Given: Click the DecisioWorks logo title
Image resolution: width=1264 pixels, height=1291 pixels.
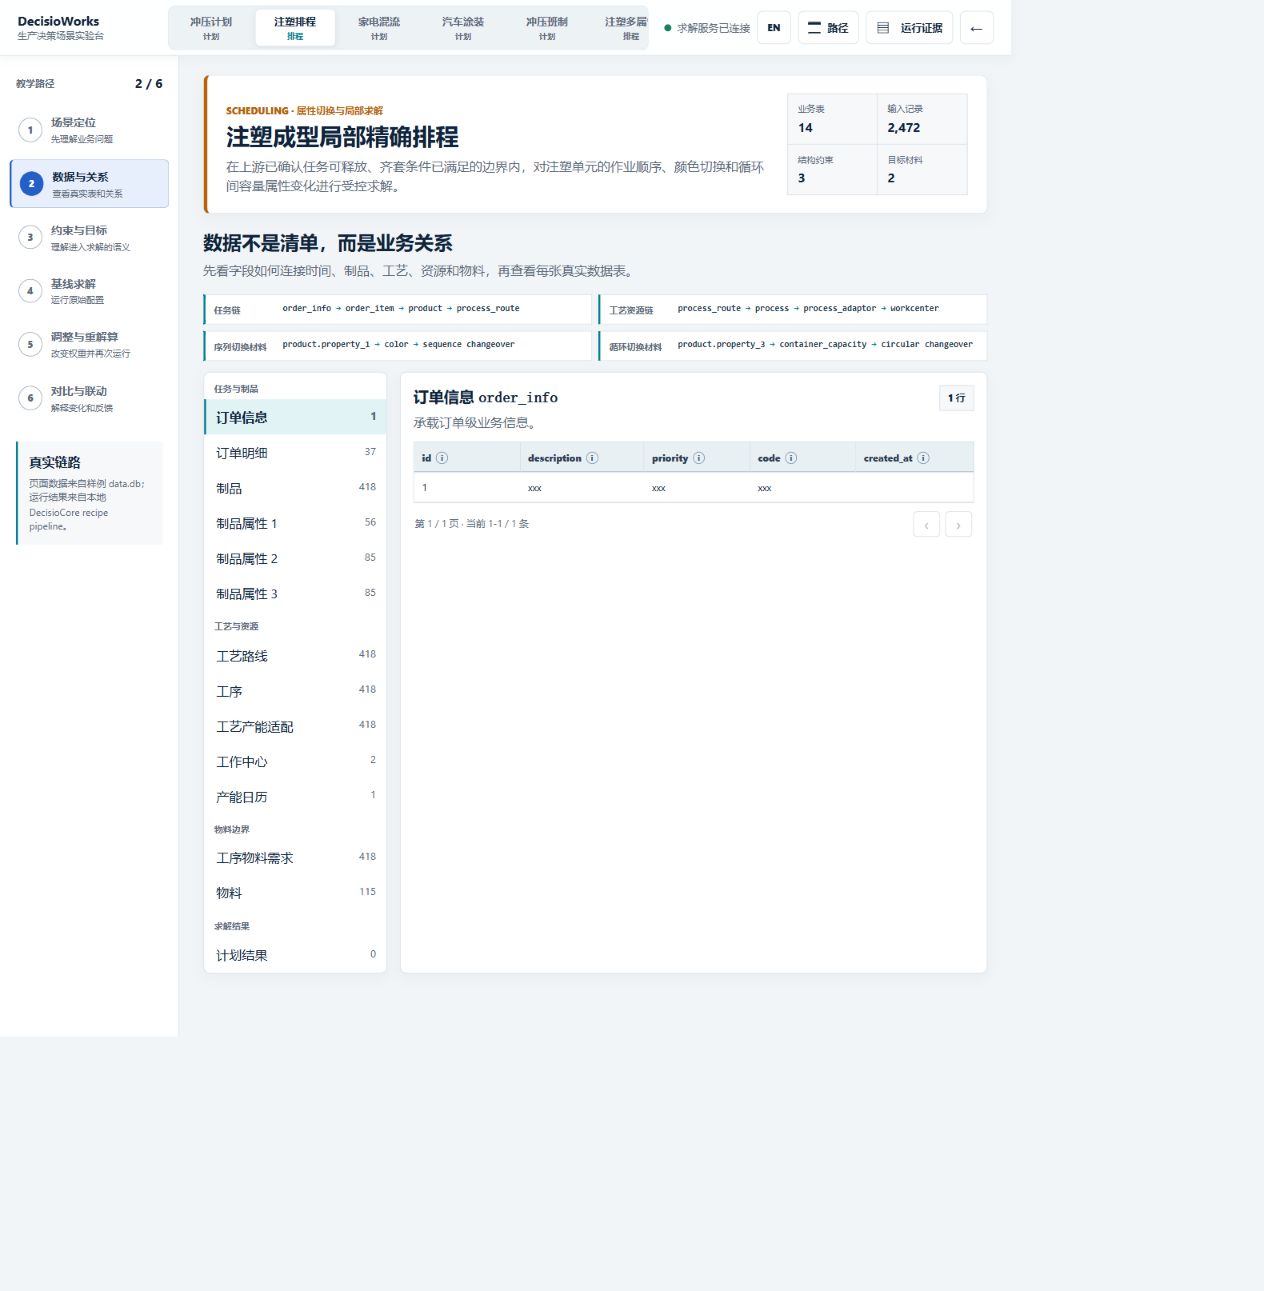Looking at the screenshot, I should pyautogui.click(x=58, y=21).
